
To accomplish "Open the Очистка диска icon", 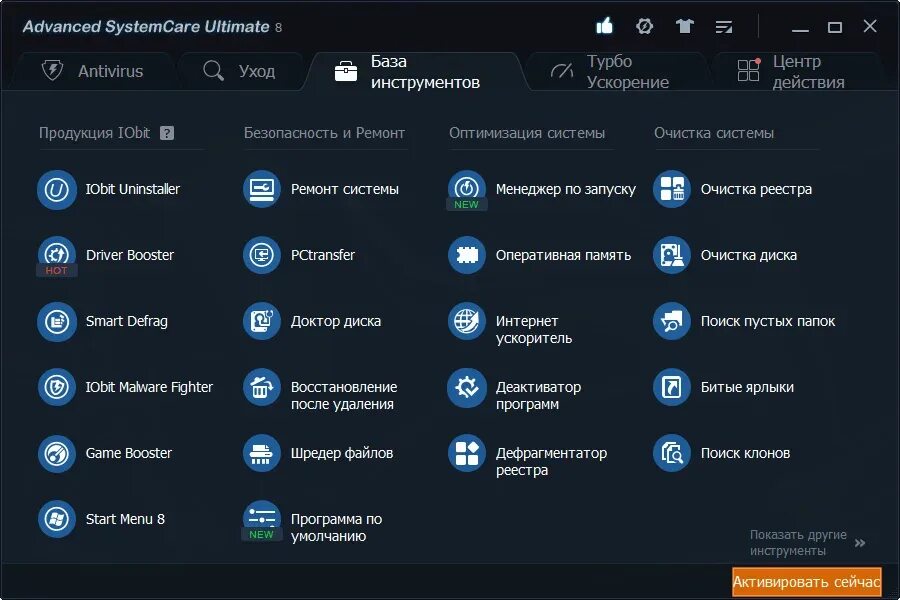I will (x=672, y=256).
